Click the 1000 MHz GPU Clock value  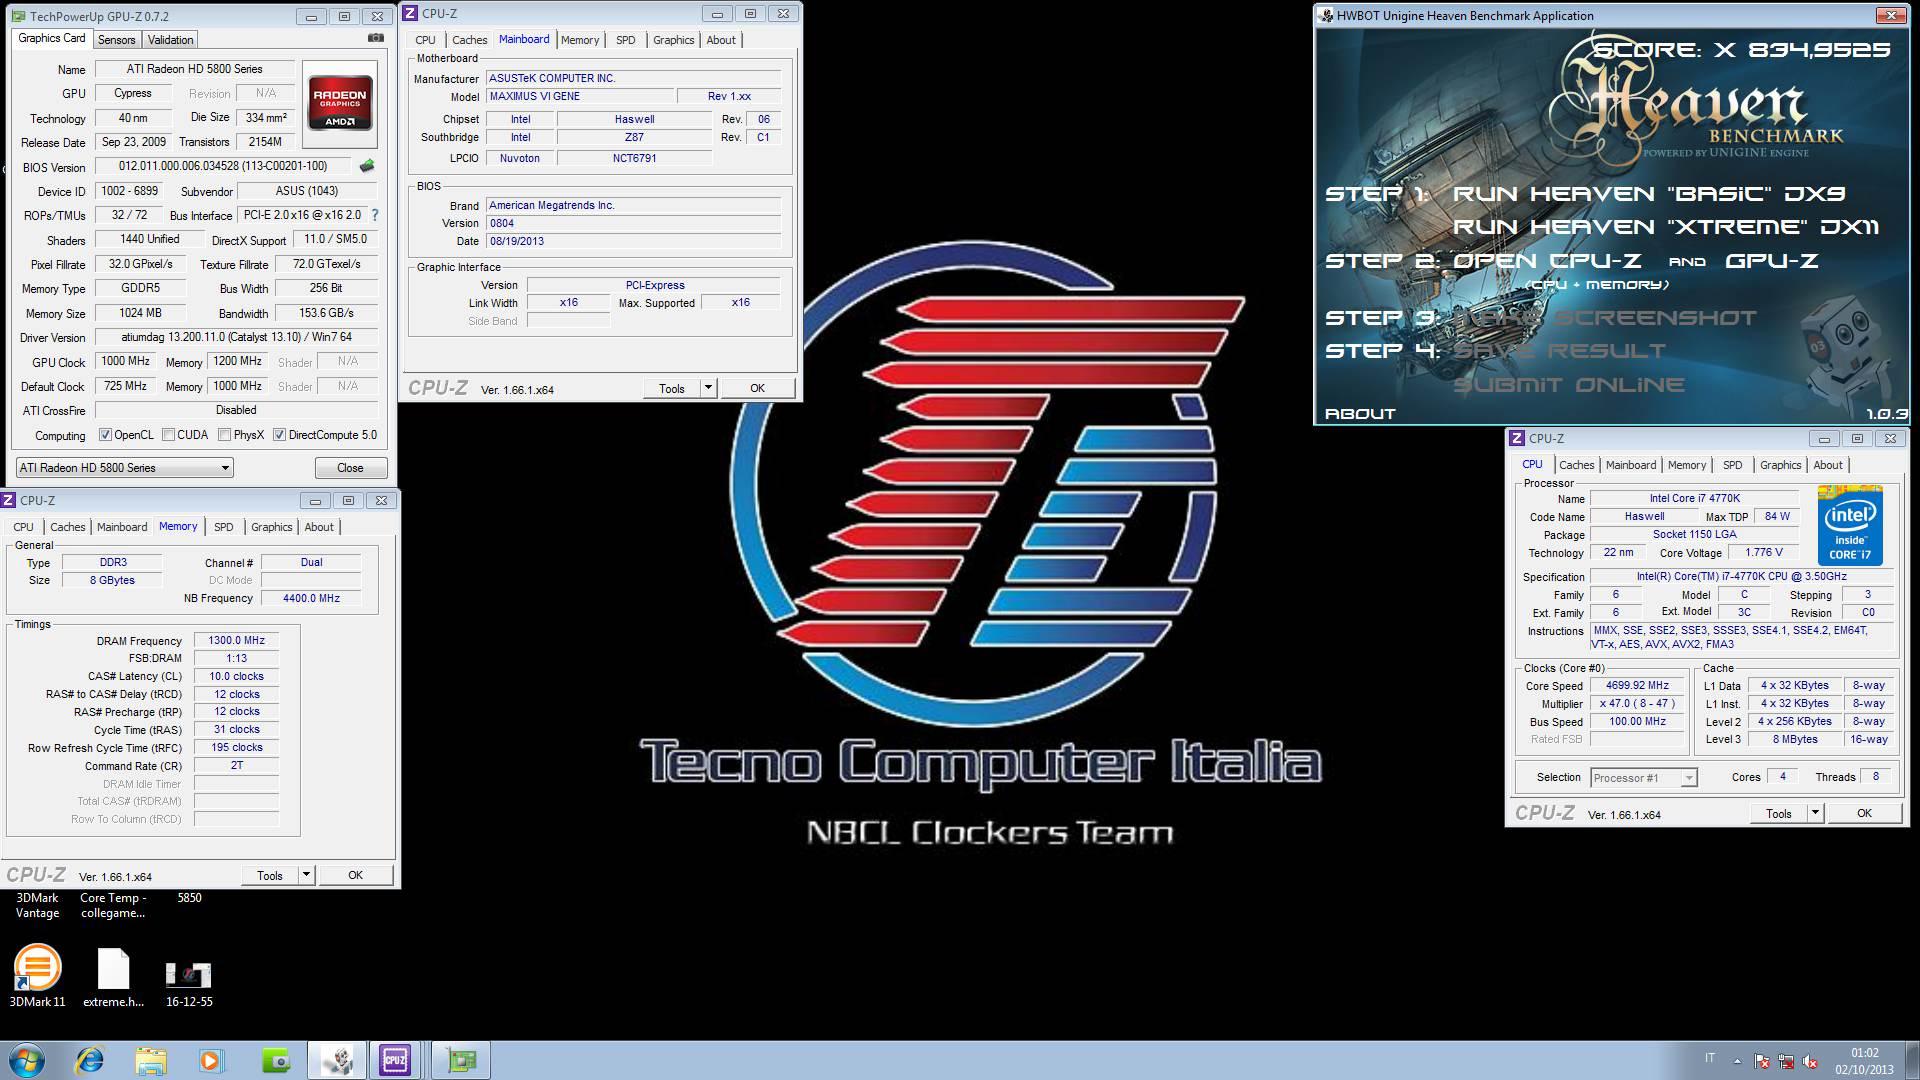125,361
